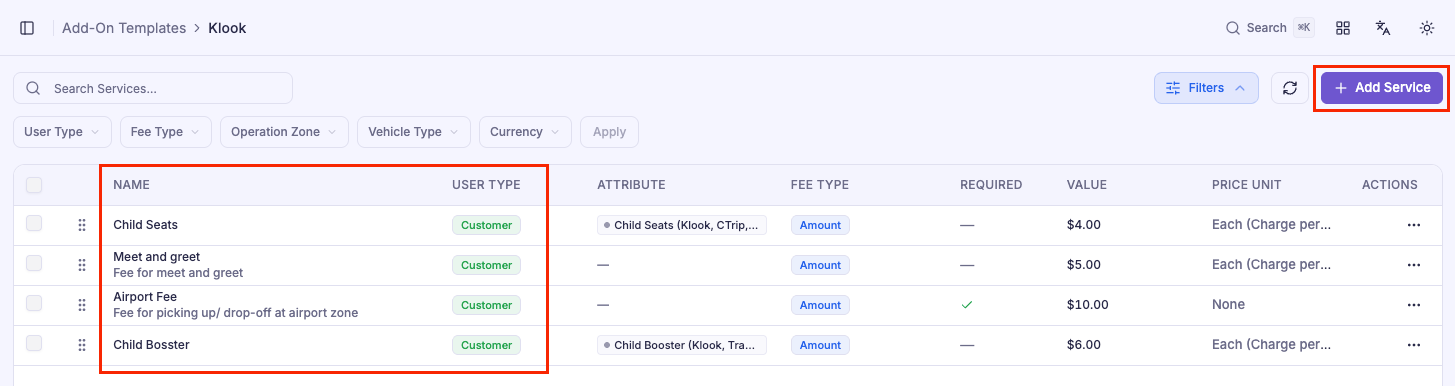
Task: Click the ATTRIBUTE column header
Action: click(631, 185)
